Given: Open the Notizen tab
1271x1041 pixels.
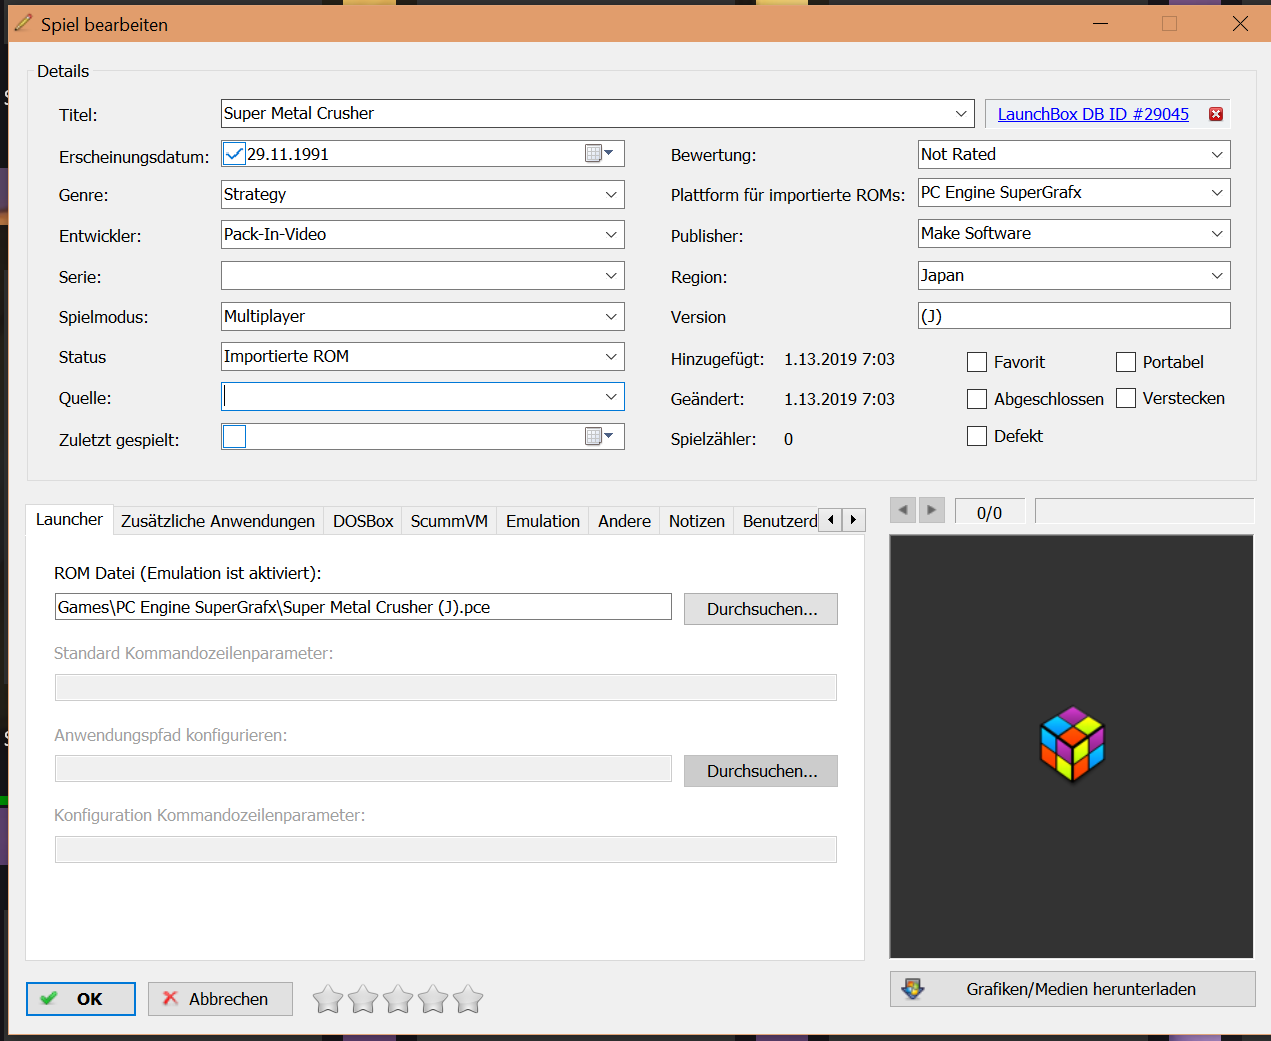Looking at the screenshot, I should (x=697, y=521).
